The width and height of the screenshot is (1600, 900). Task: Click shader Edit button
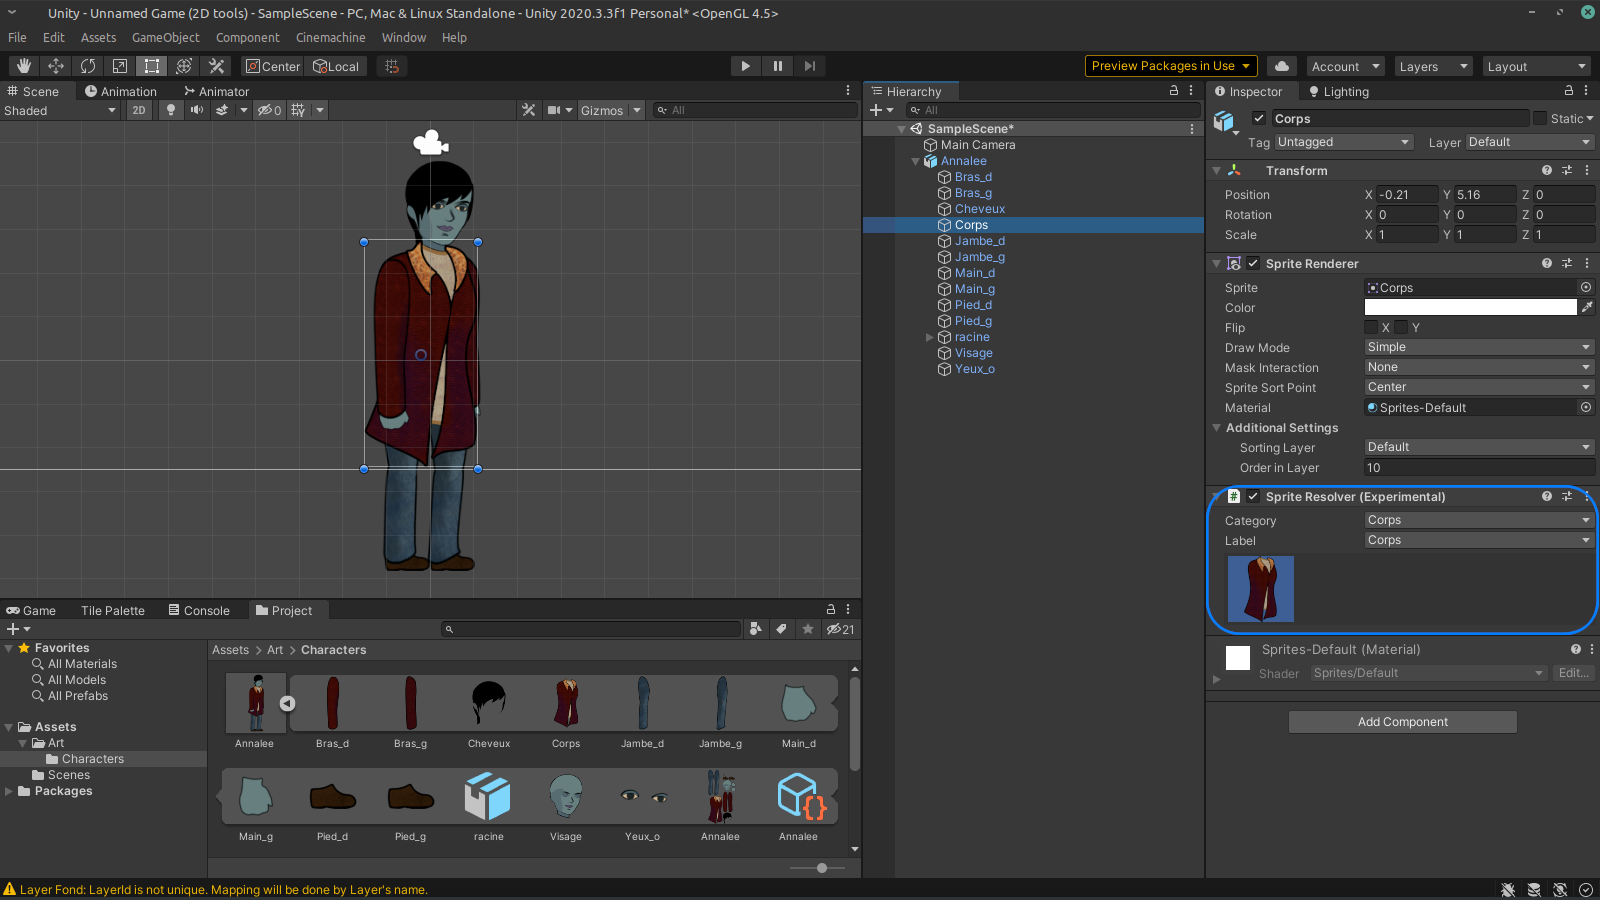click(x=1574, y=673)
